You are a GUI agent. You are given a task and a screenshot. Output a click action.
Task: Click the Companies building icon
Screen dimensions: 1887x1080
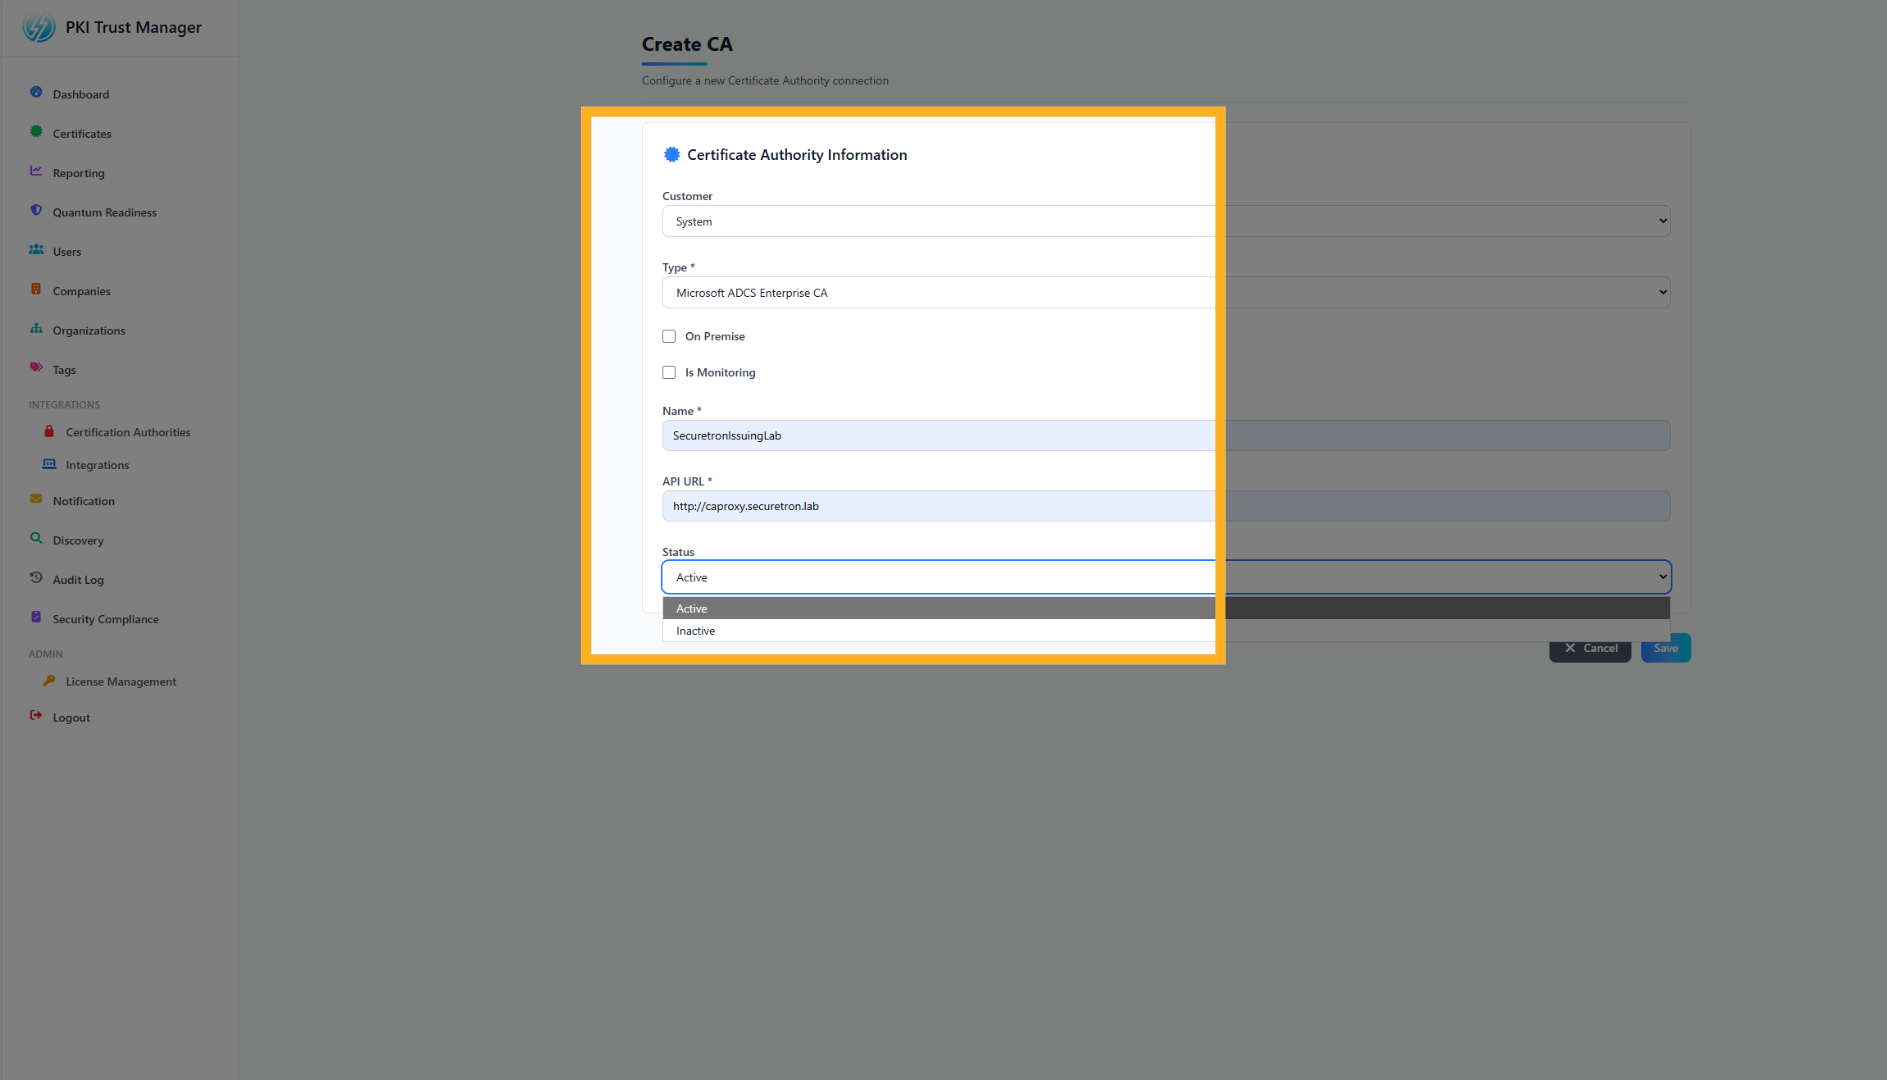(36, 290)
